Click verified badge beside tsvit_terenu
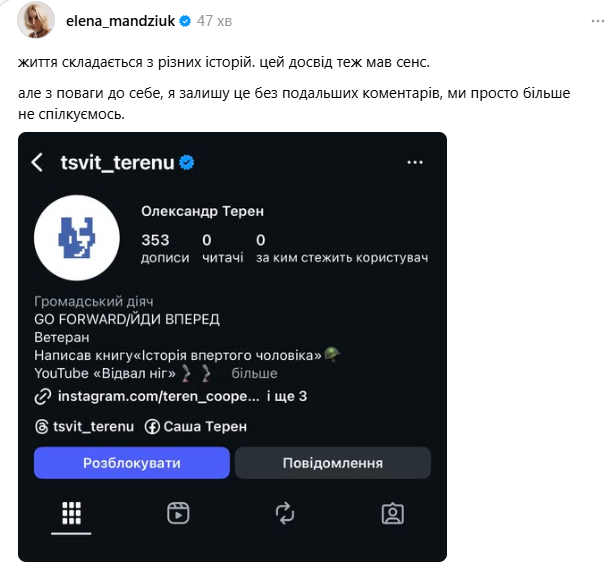 (186, 162)
